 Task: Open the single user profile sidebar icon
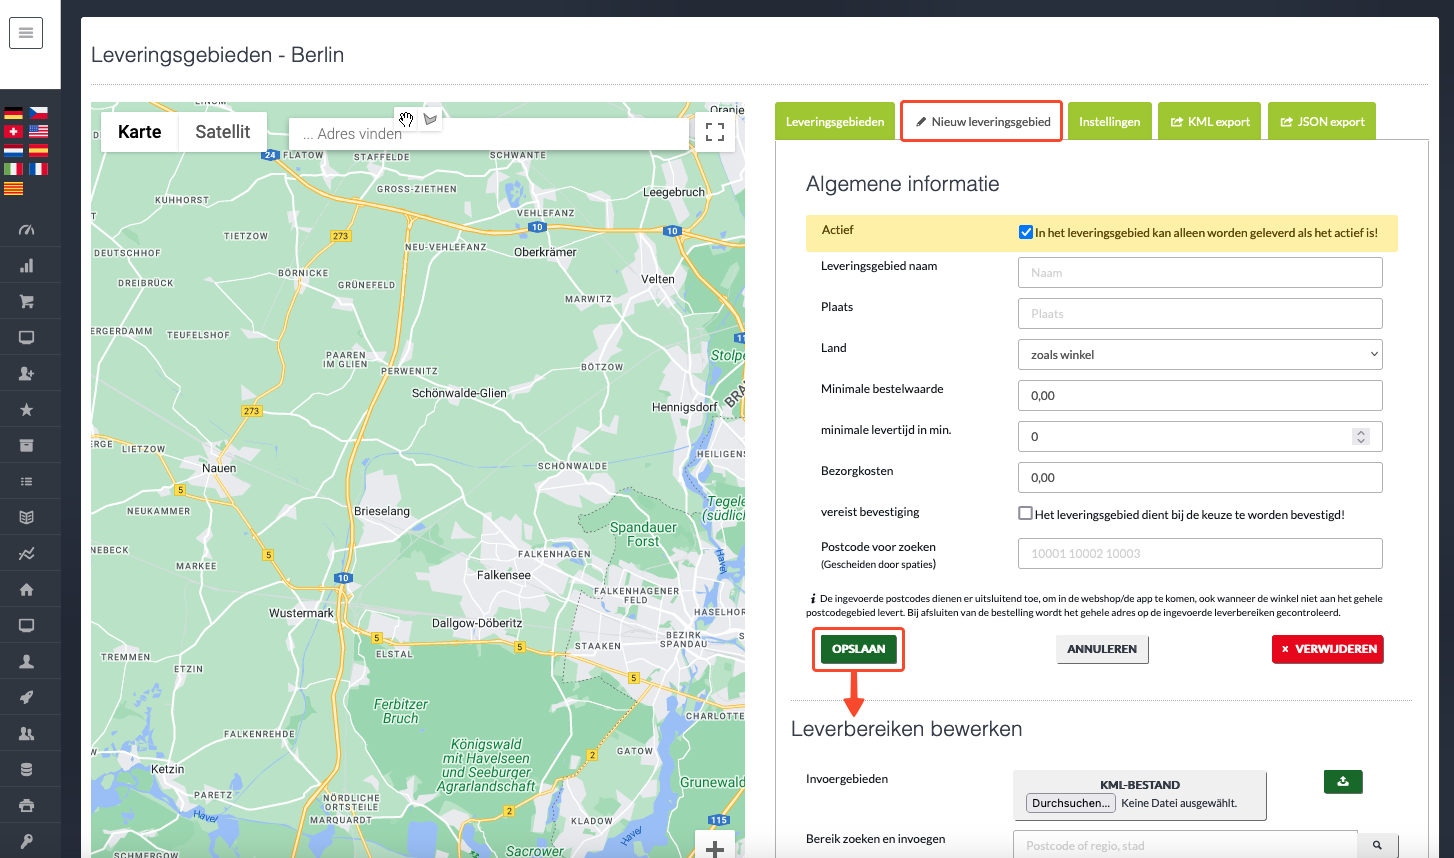click(27, 662)
